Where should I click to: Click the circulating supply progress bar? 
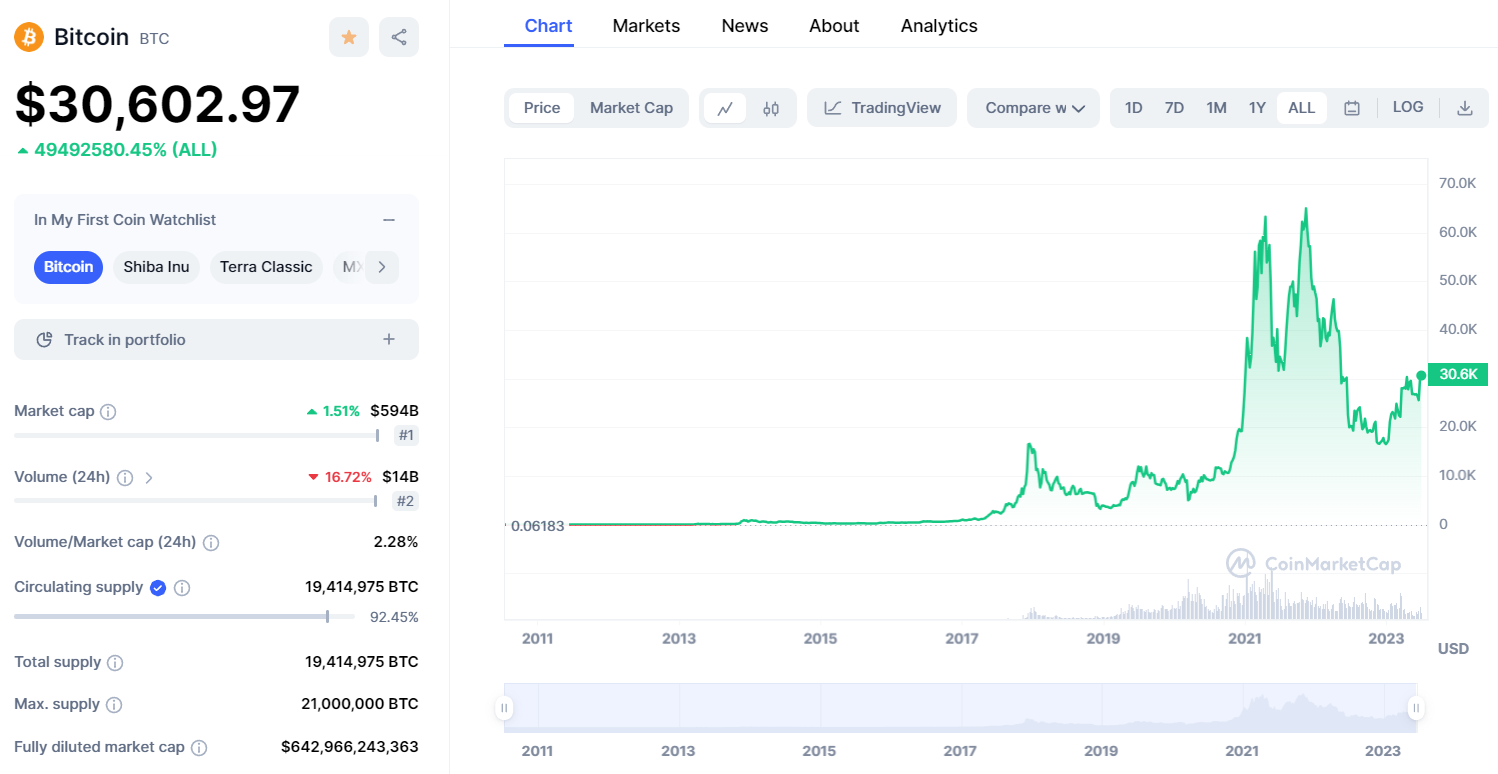(x=184, y=617)
